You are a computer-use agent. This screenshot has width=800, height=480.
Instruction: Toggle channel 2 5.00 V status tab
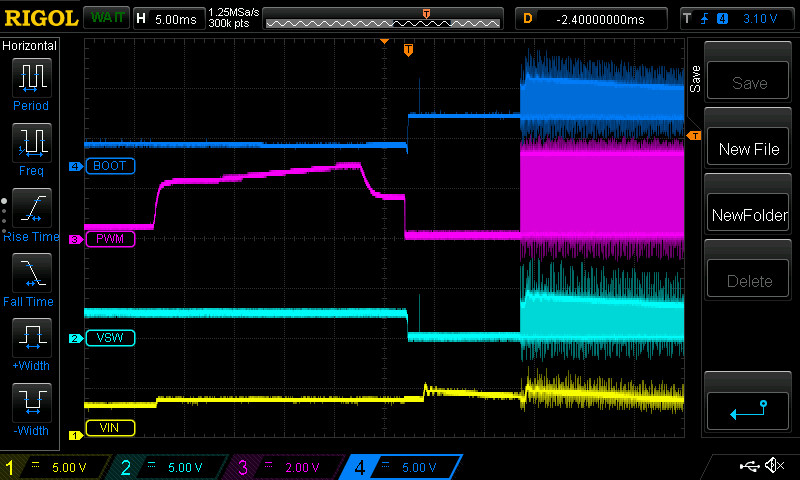tap(171, 467)
